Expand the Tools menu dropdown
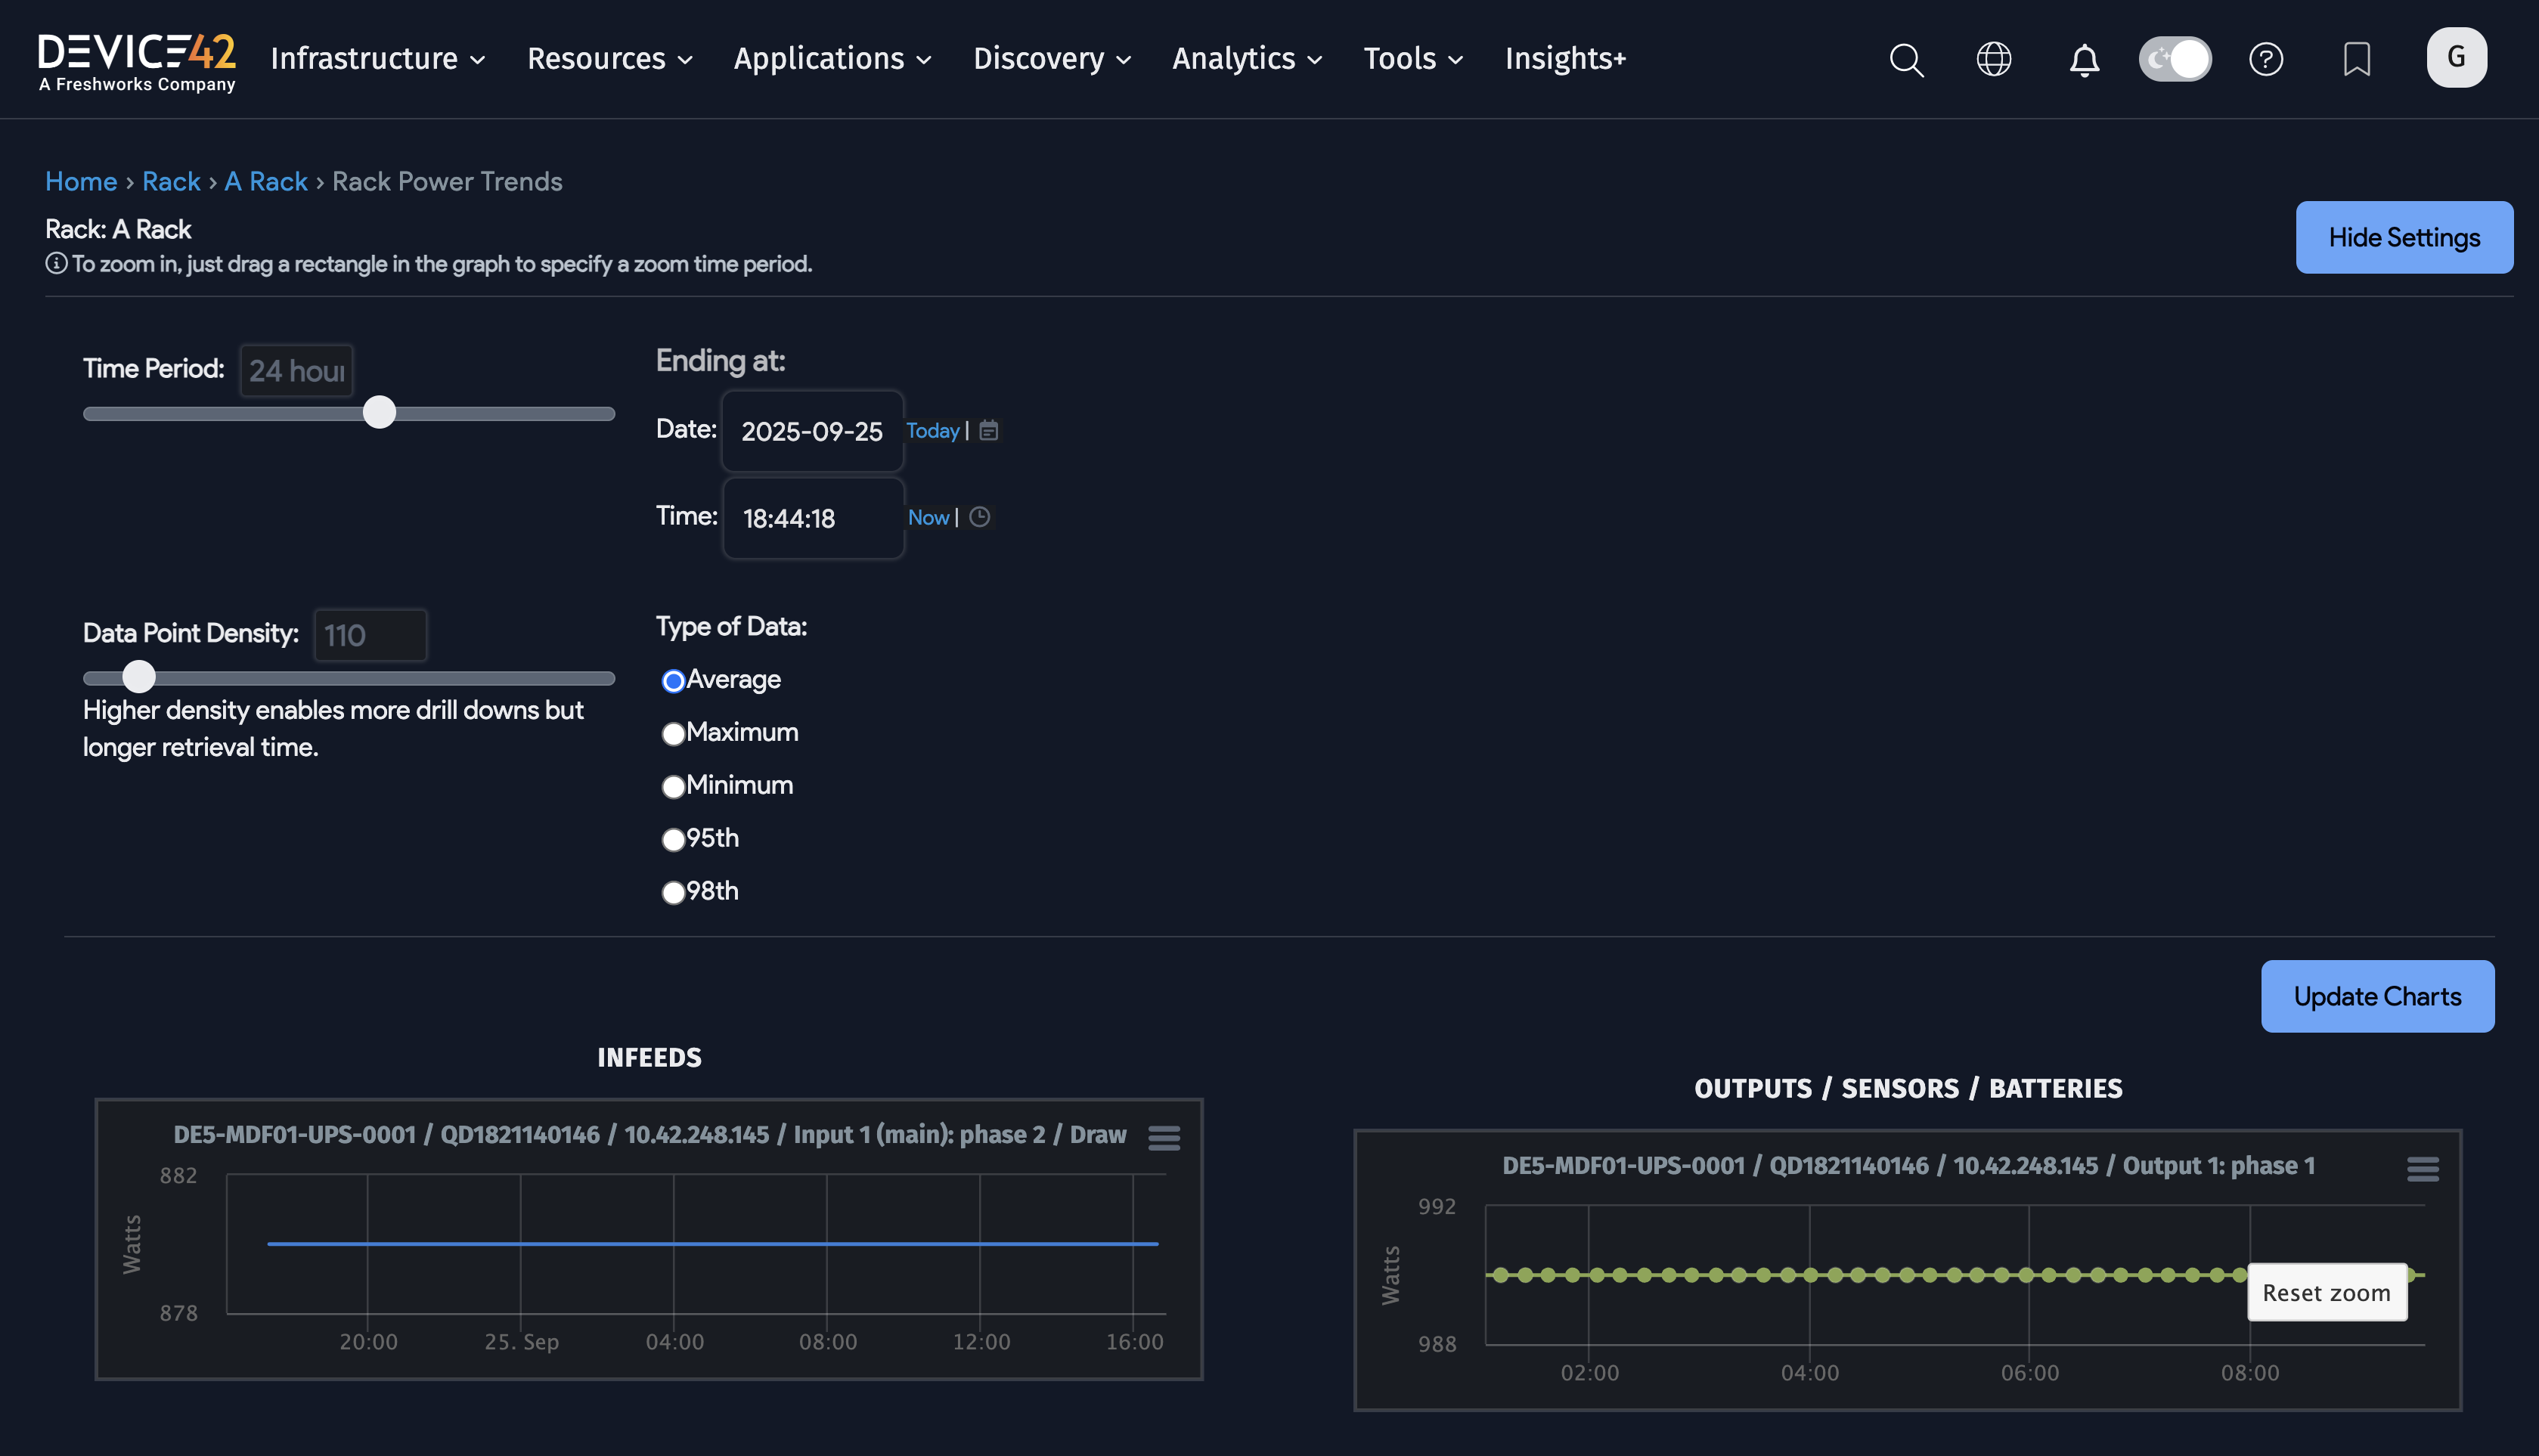Image resolution: width=2539 pixels, height=1456 pixels. tap(1413, 59)
